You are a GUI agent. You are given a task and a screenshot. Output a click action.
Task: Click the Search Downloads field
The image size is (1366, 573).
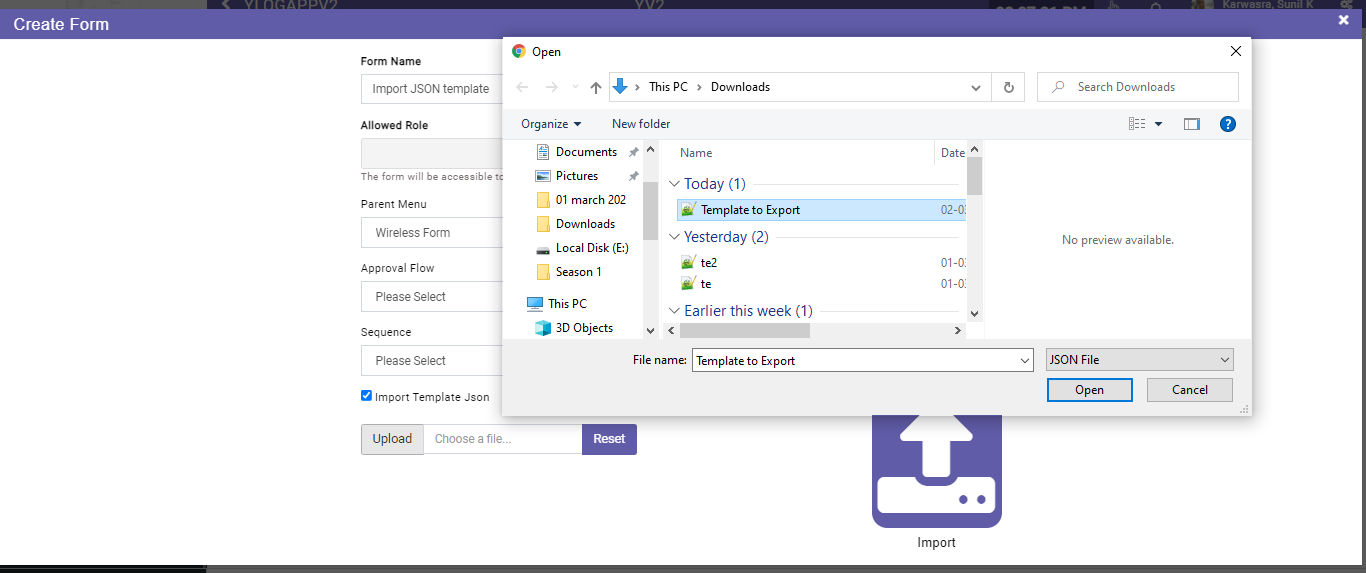point(1138,87)
